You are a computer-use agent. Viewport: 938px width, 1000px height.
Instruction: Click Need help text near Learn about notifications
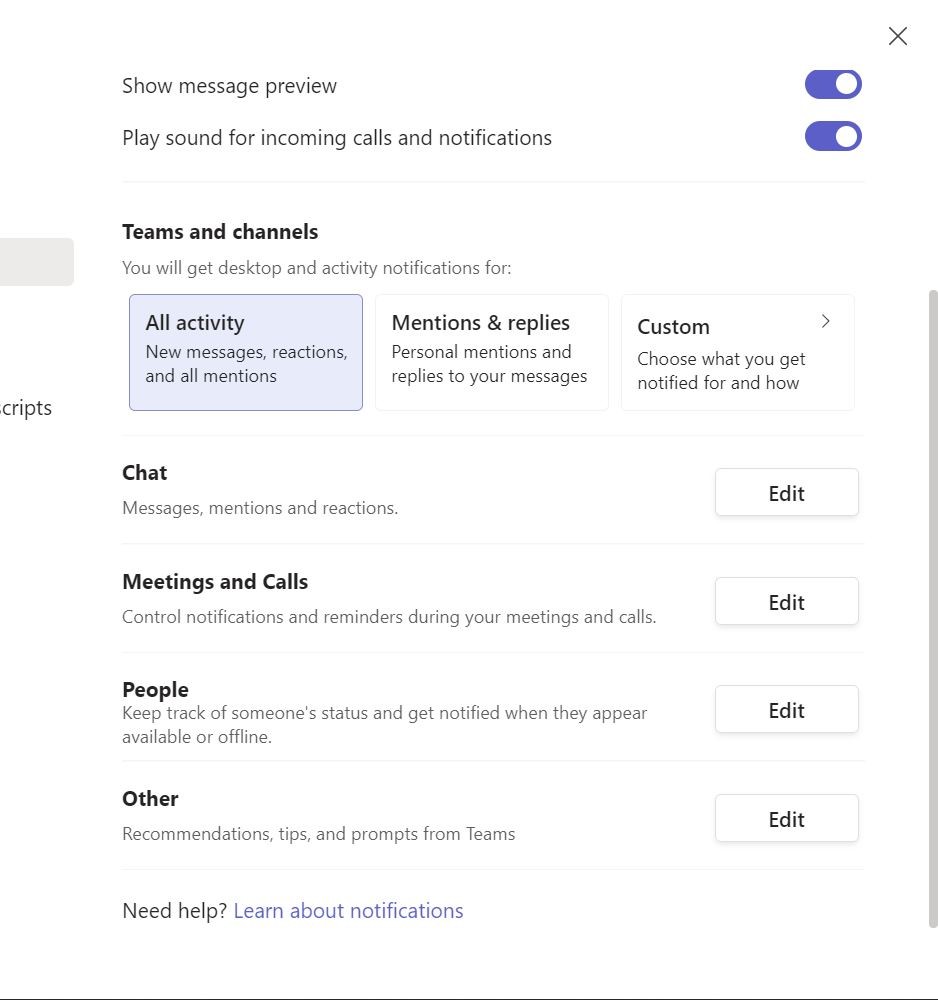172,910
